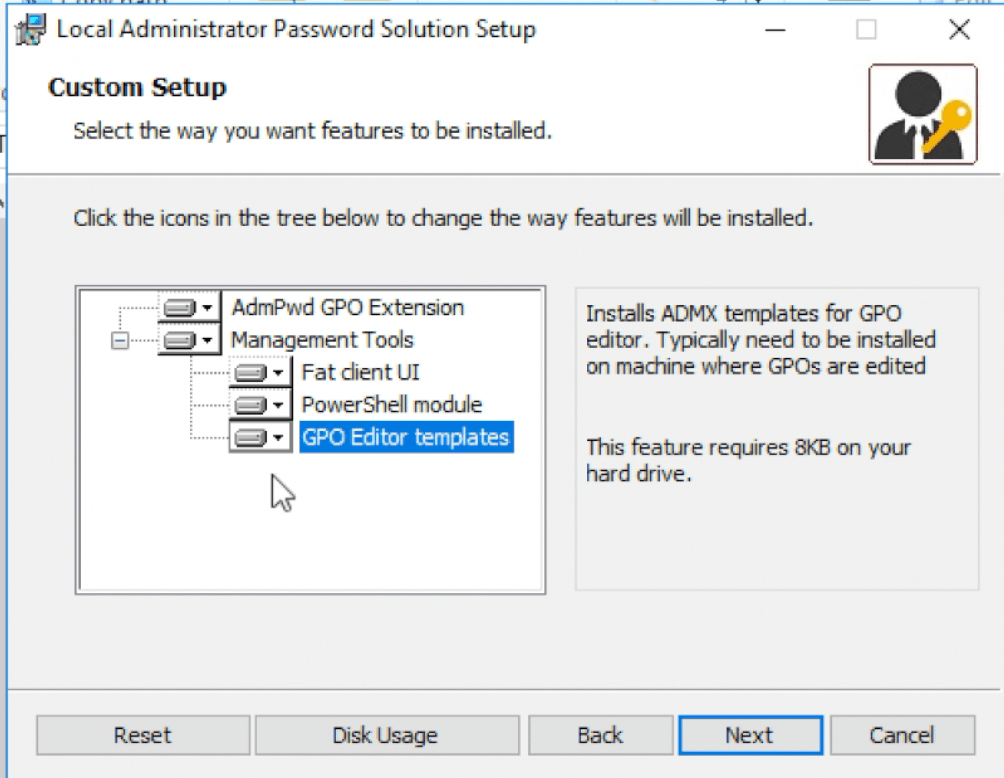This screenshot has width=1004, height=778.
Task: Open the Disk Usage dialog
Action: coord(386,735)
